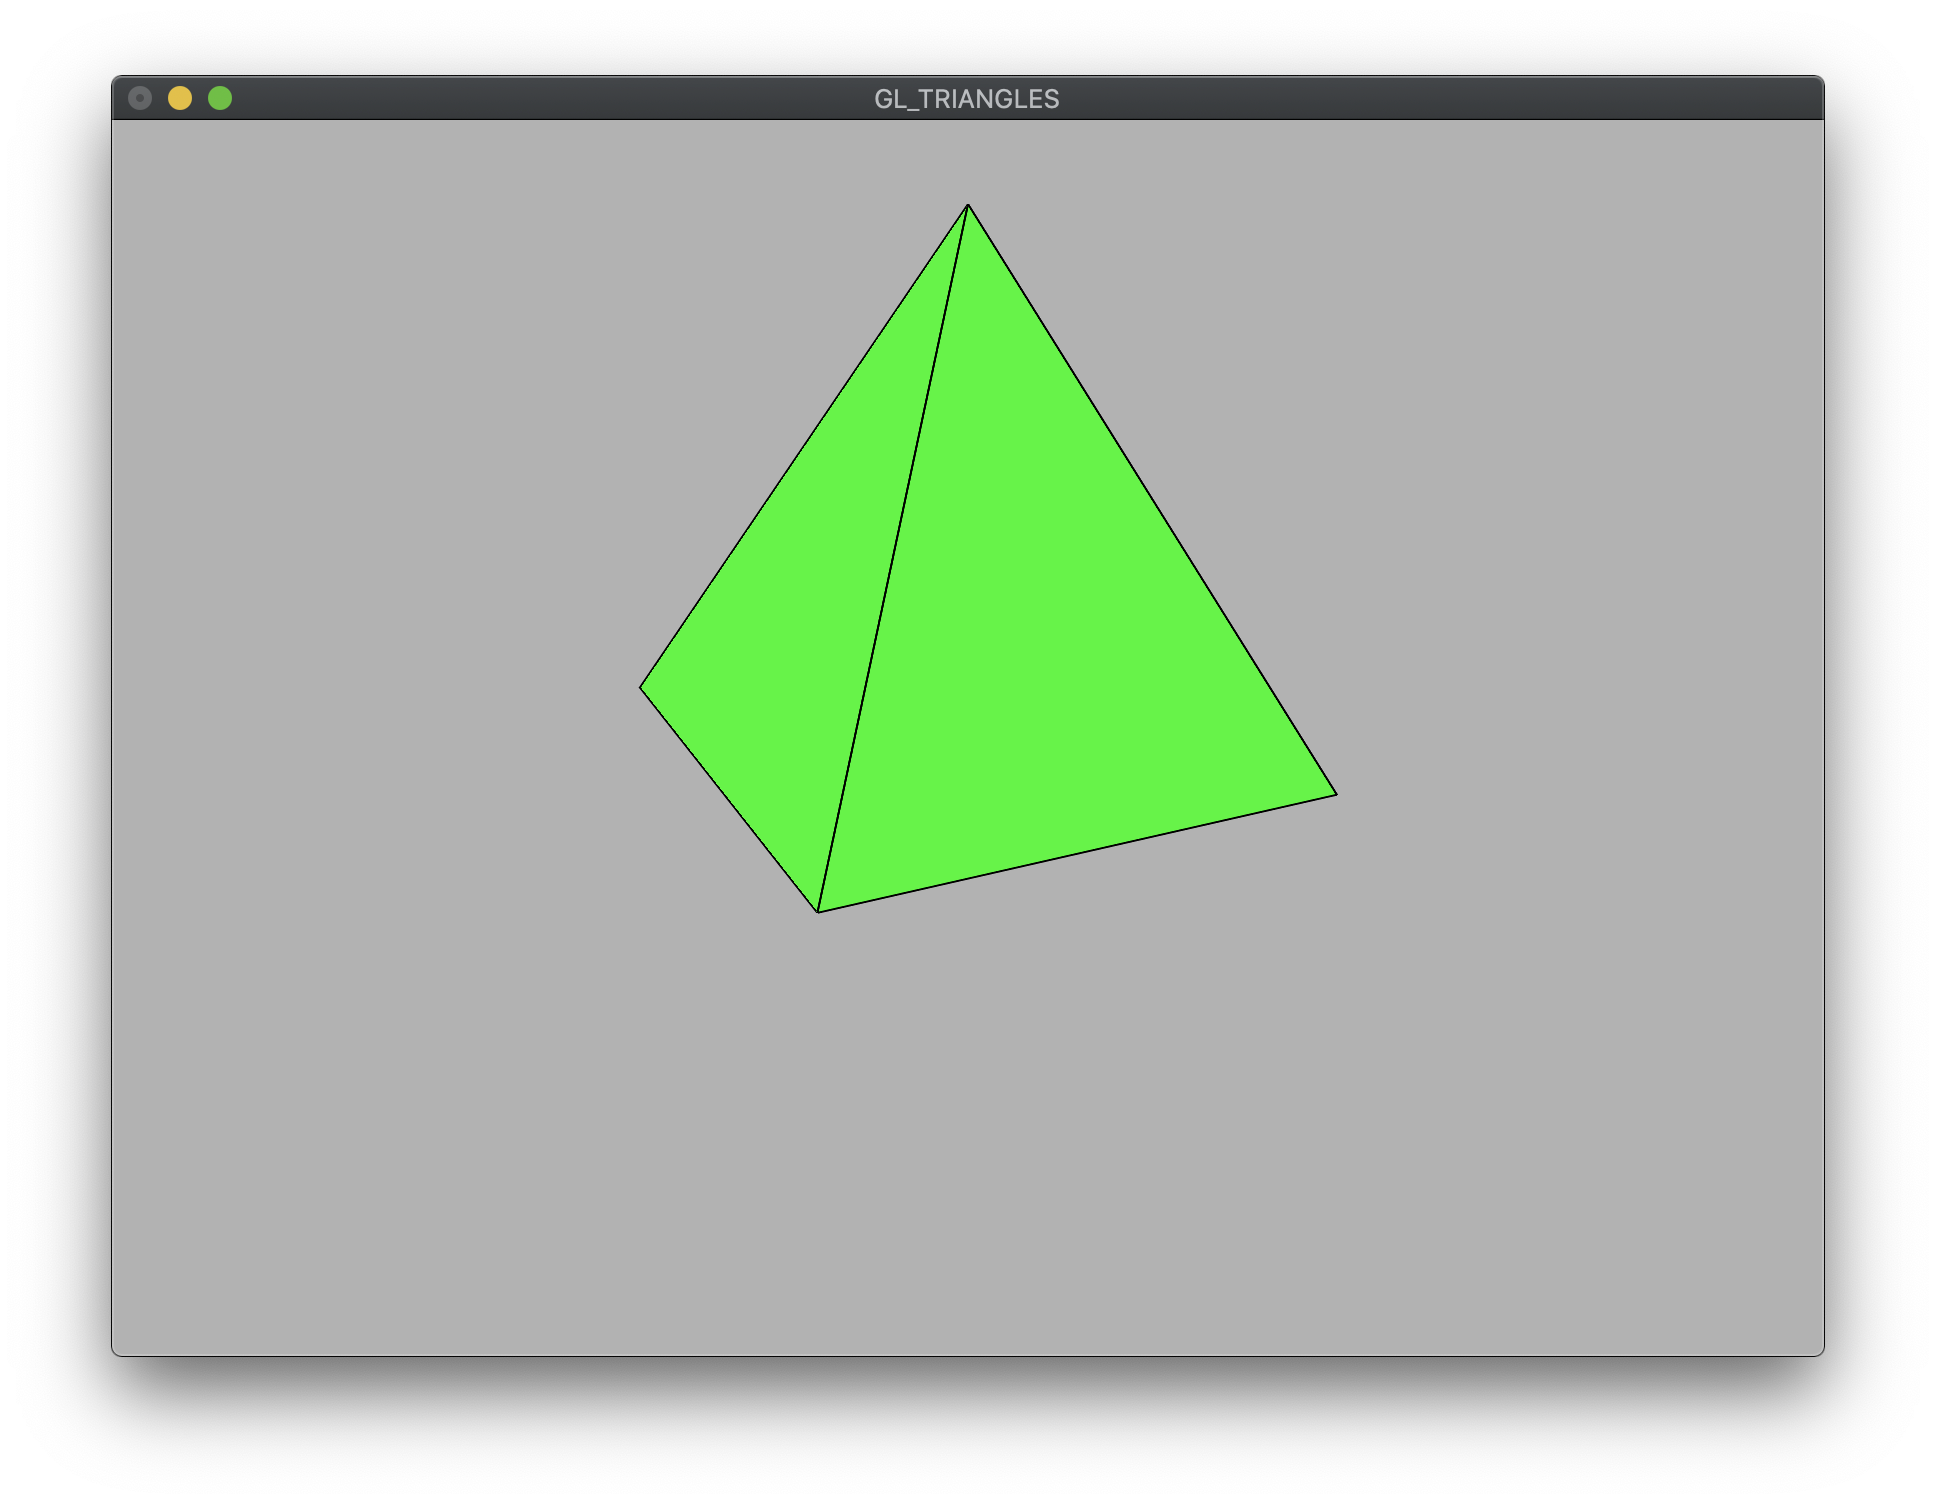Click the bottom vertex of the pyramid

click(x=818, y=911)
